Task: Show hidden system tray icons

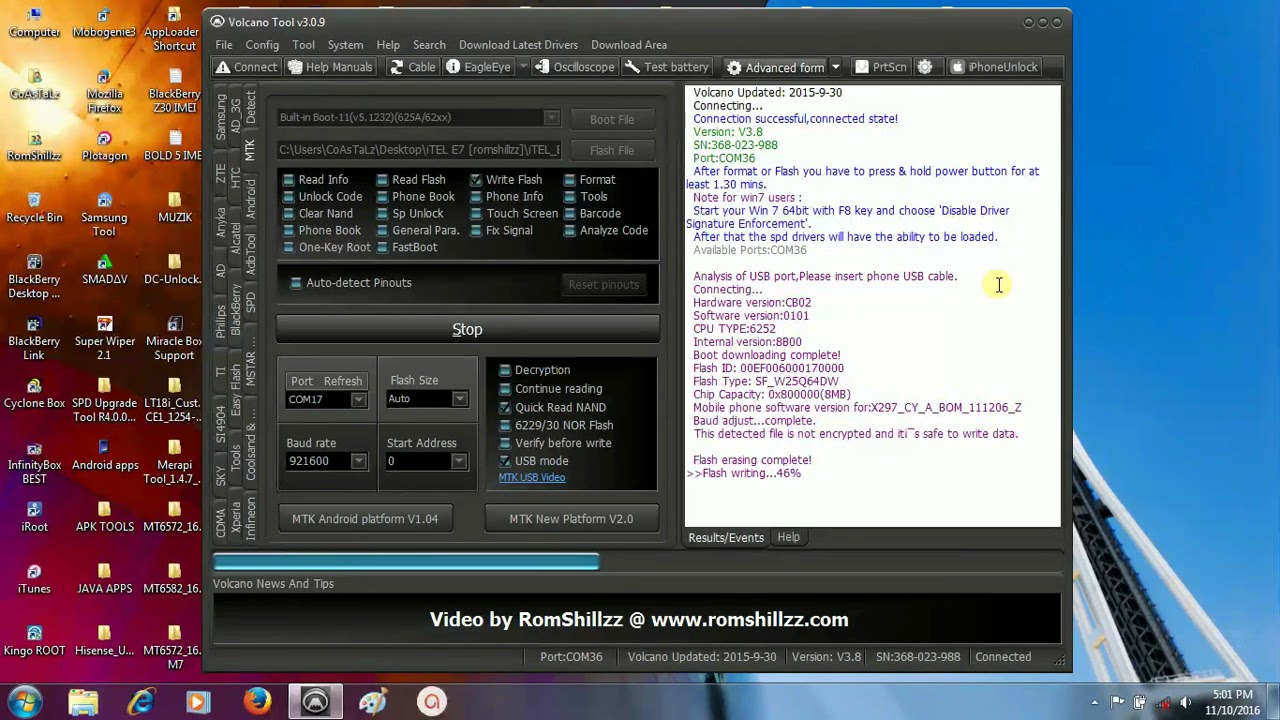Action: 1095,702
